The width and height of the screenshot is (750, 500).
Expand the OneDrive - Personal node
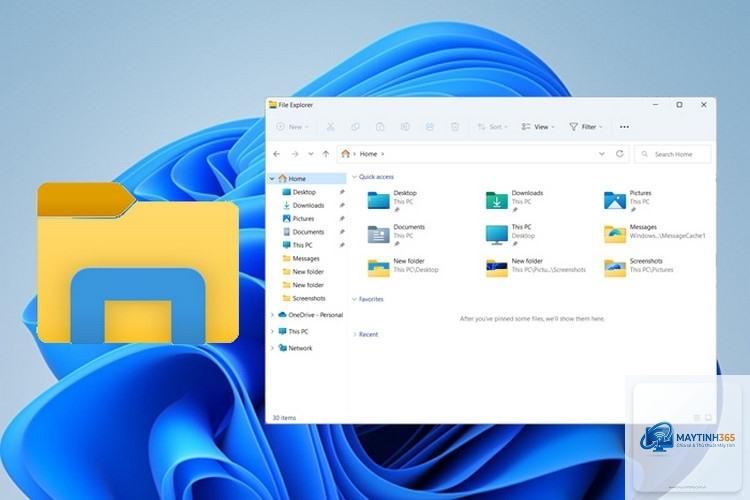tap(272, 315)
